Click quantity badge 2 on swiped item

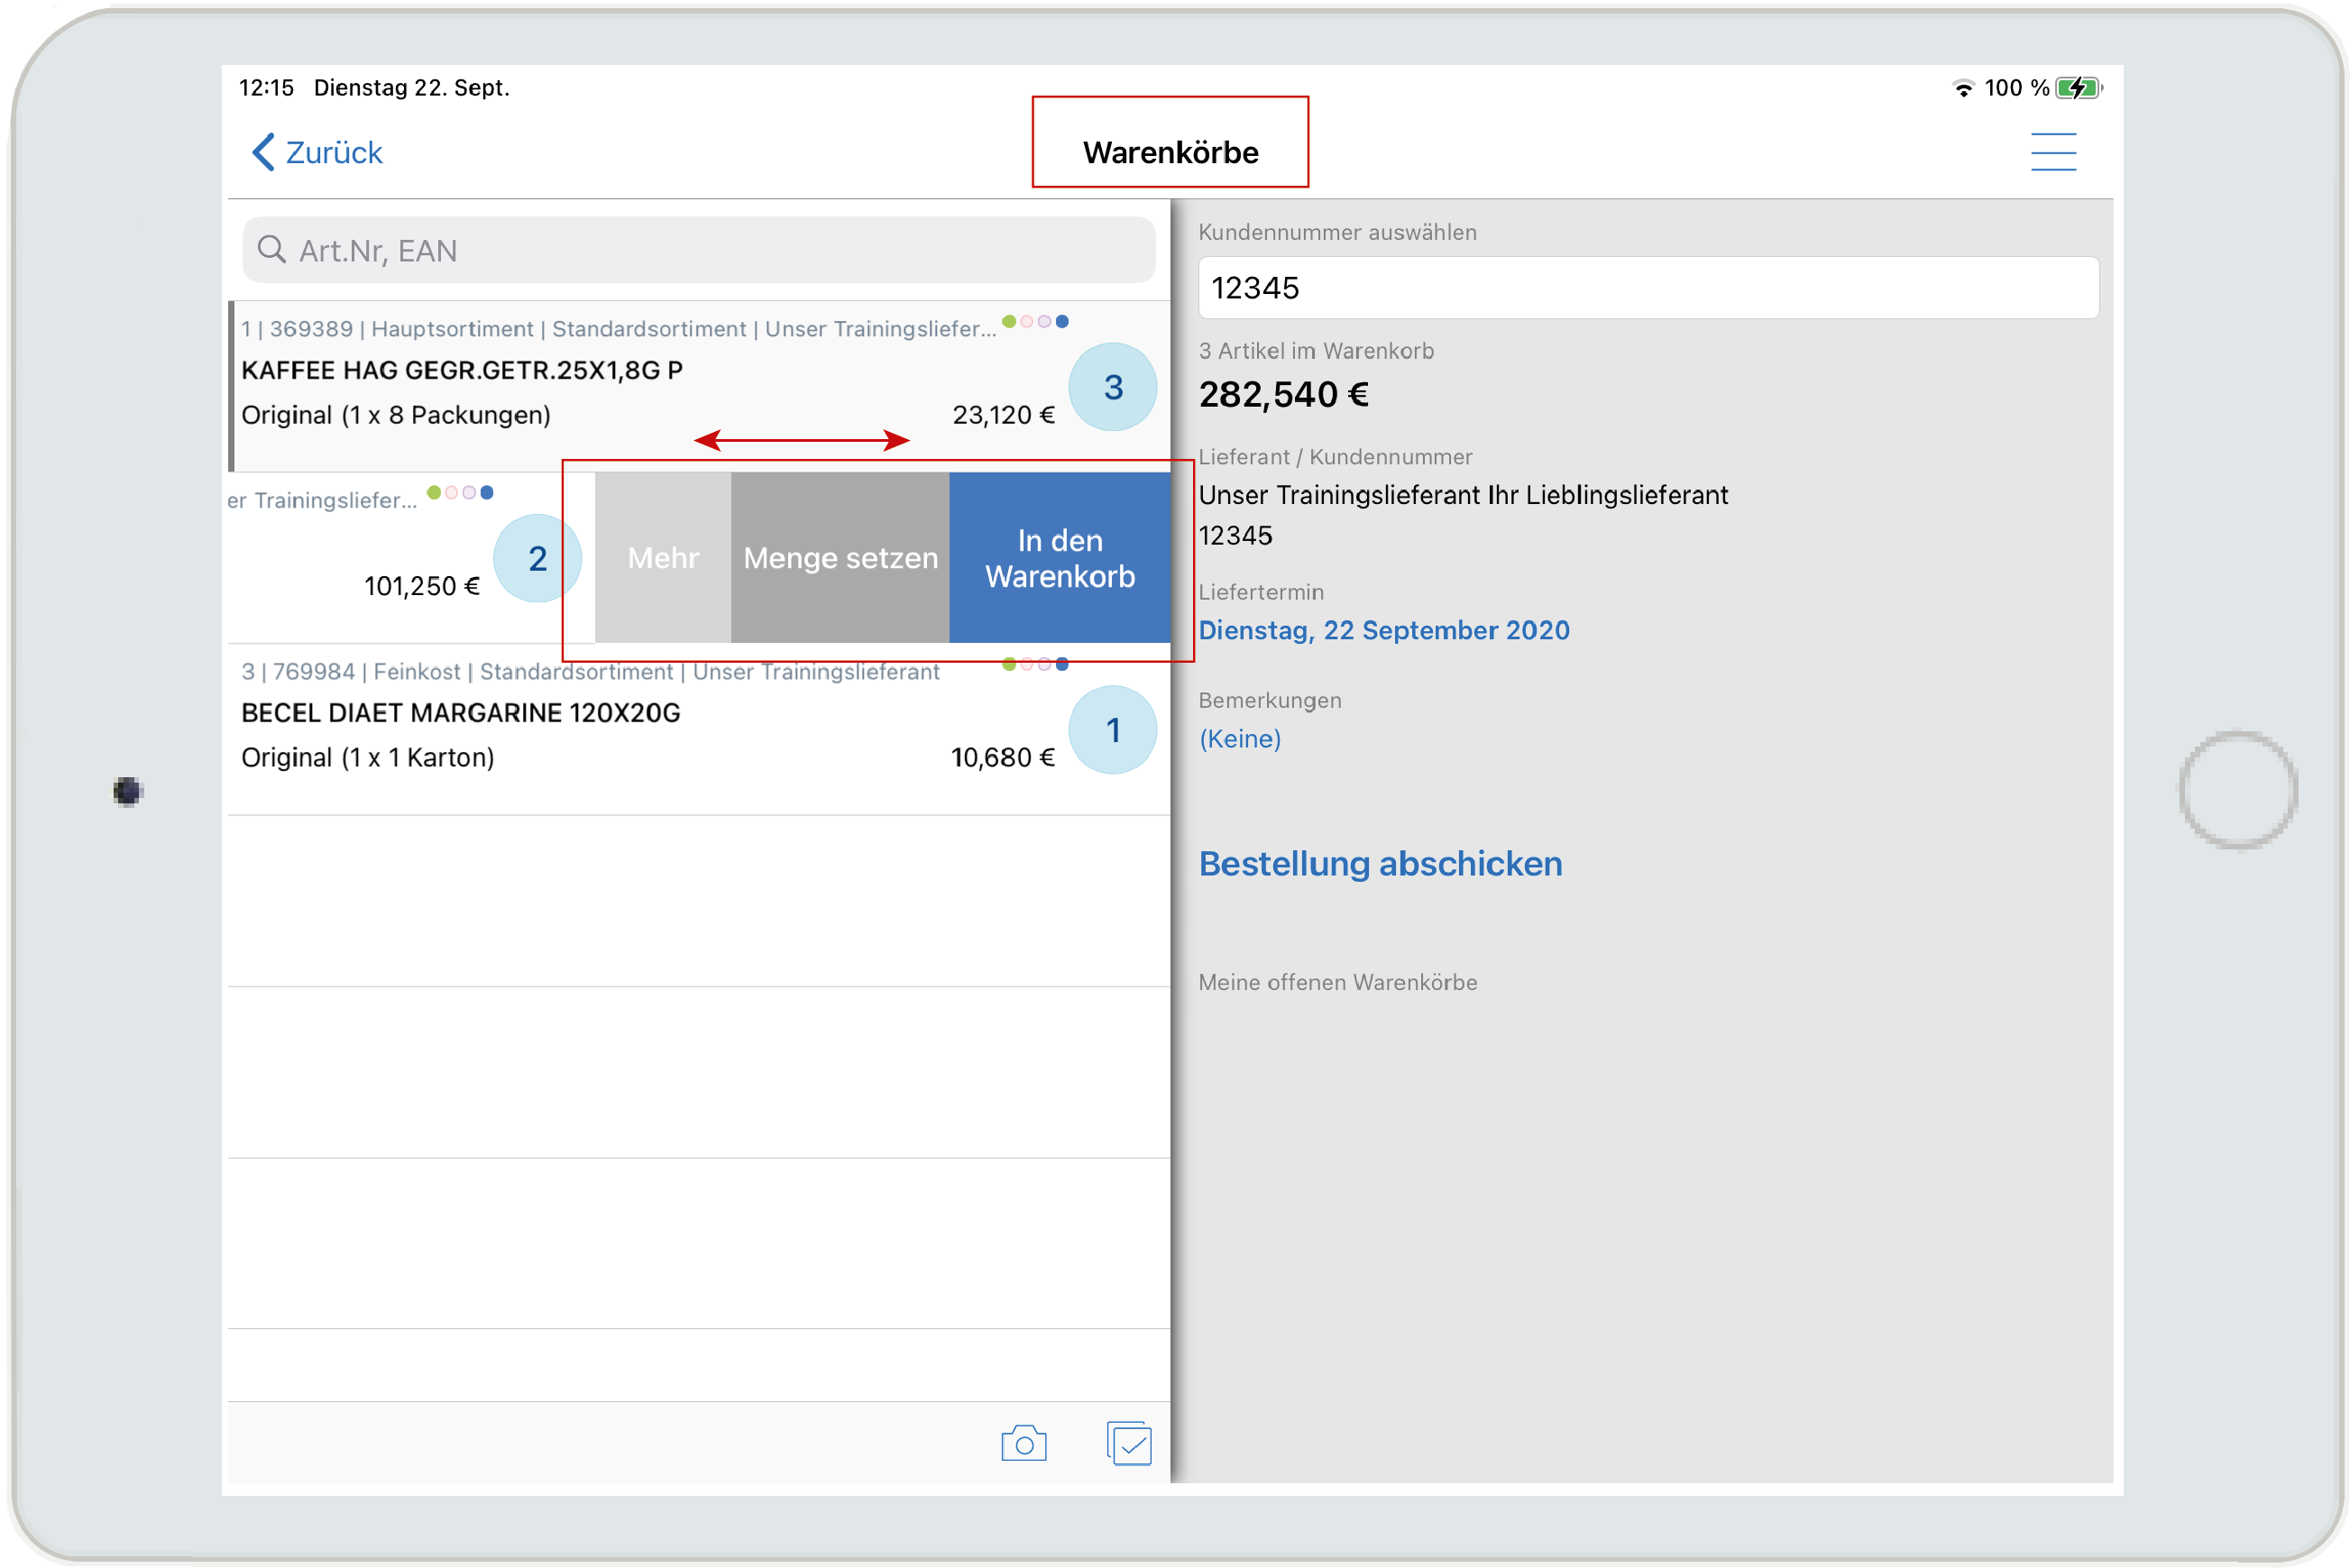point(537,558)
